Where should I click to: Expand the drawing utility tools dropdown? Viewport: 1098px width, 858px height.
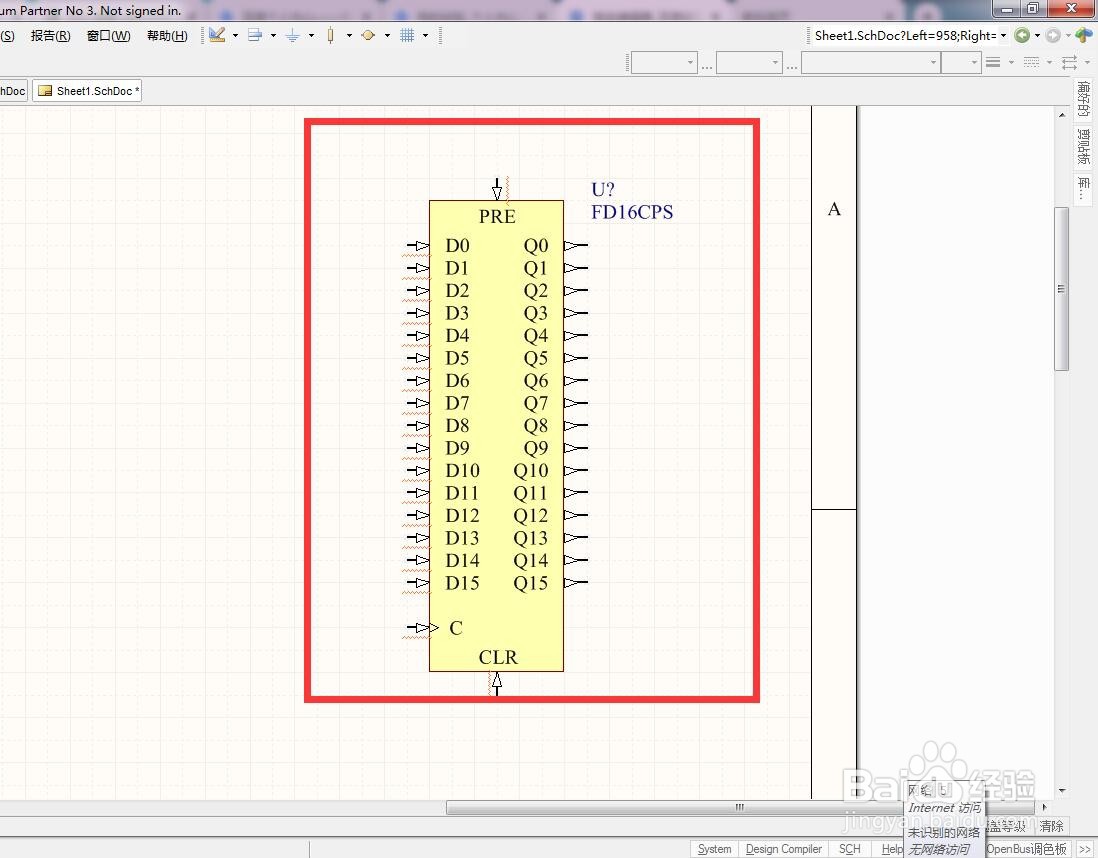[235, 35]
